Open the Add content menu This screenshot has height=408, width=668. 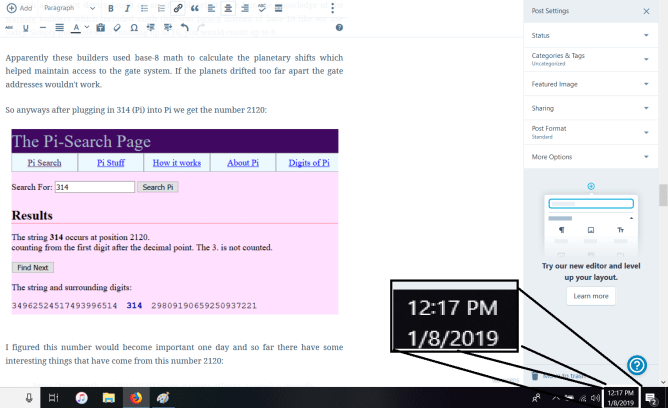(x=19, y=8)
